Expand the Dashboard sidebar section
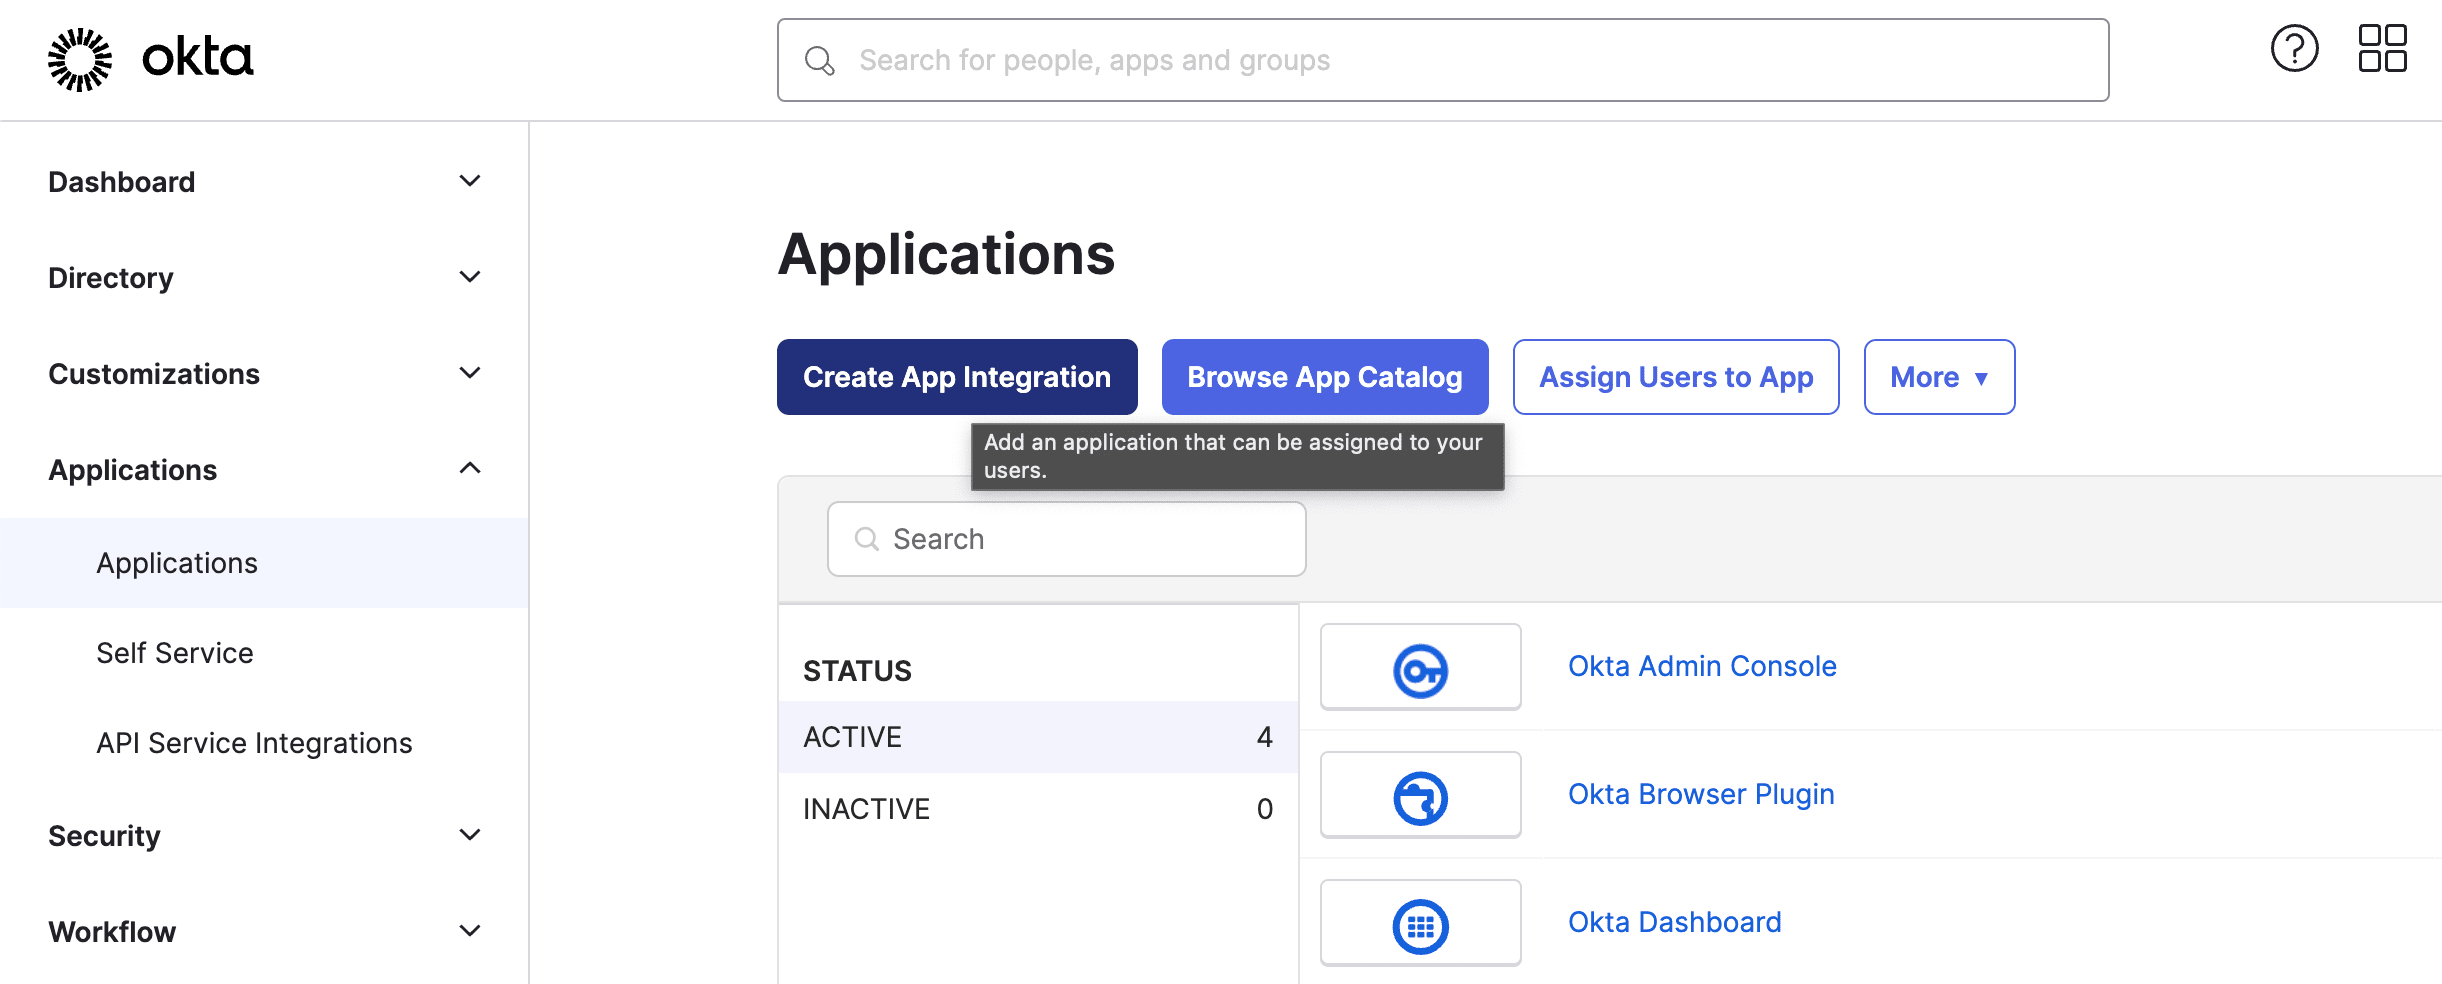Screen dimensions: 2442x984 click(x=469, y=181)
